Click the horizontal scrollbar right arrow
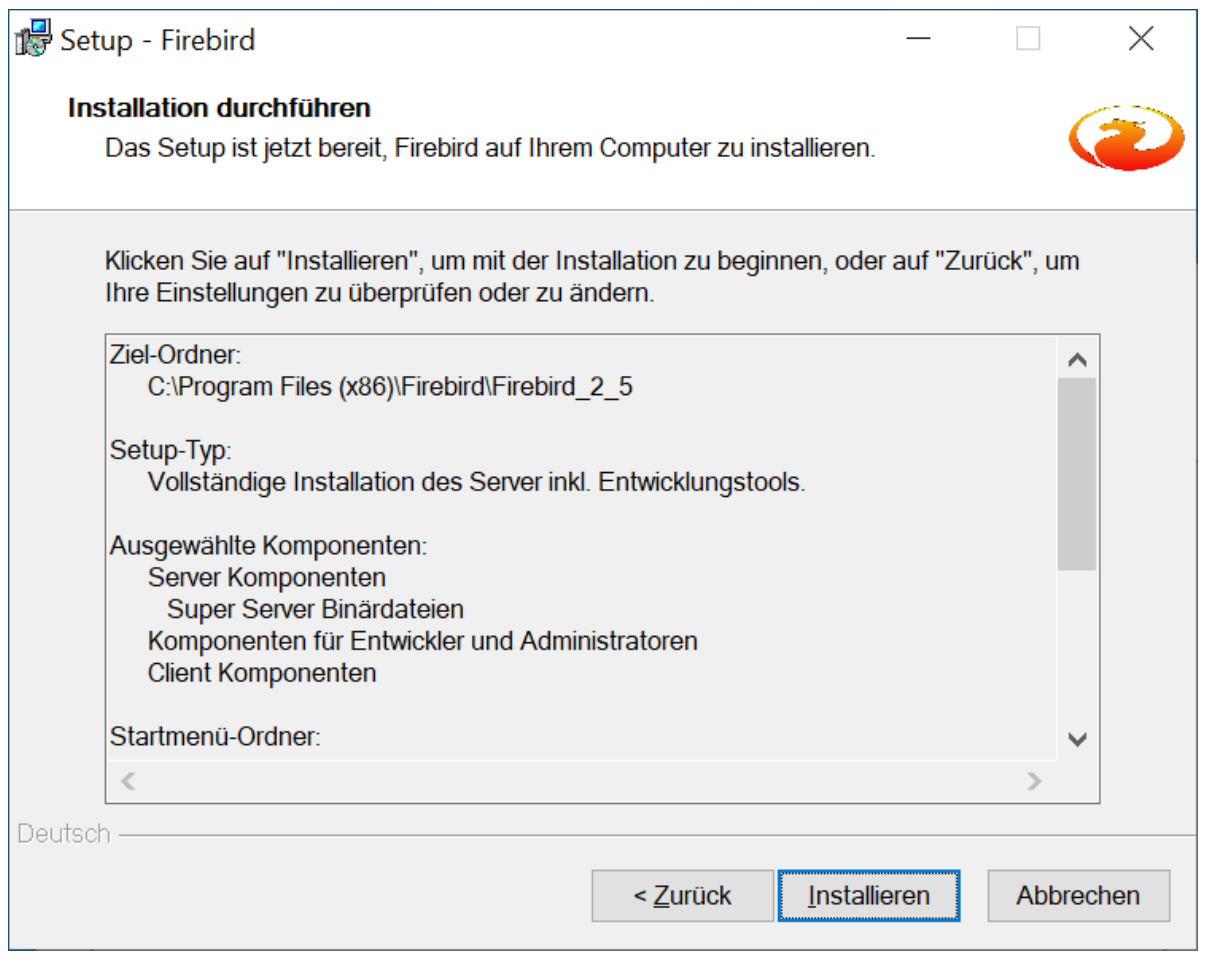The height and width of the screenshot is (960, 1205). click(1035, 780)
